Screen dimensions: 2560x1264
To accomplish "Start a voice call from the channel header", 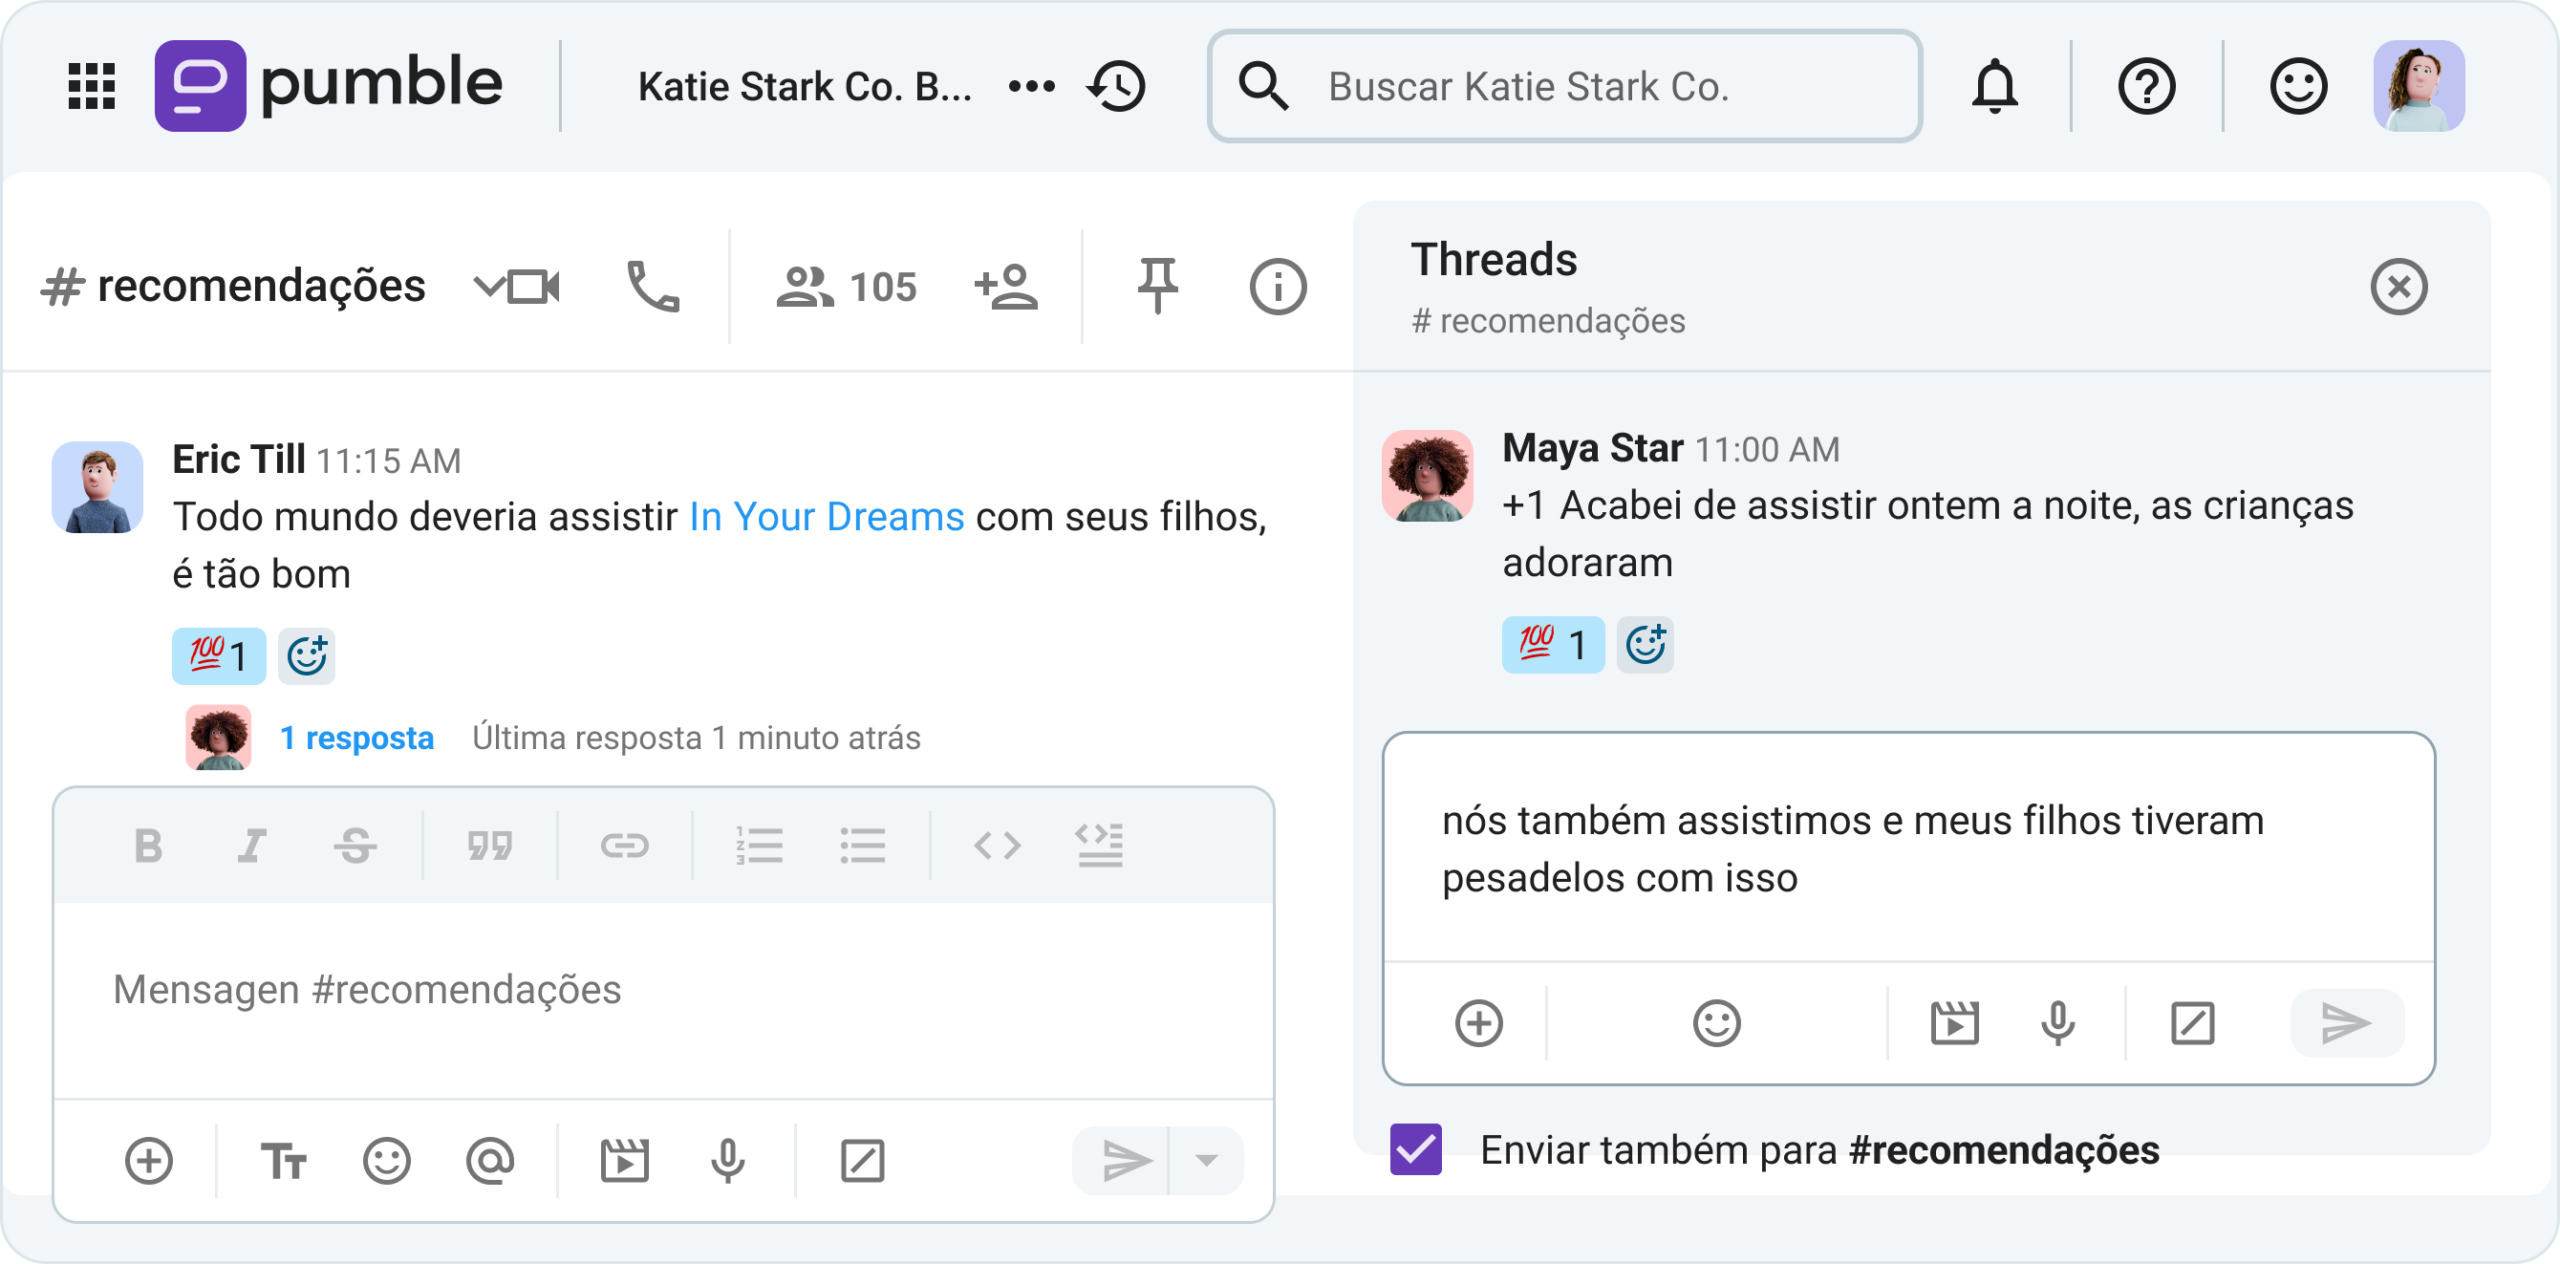I will pos(652,287).
